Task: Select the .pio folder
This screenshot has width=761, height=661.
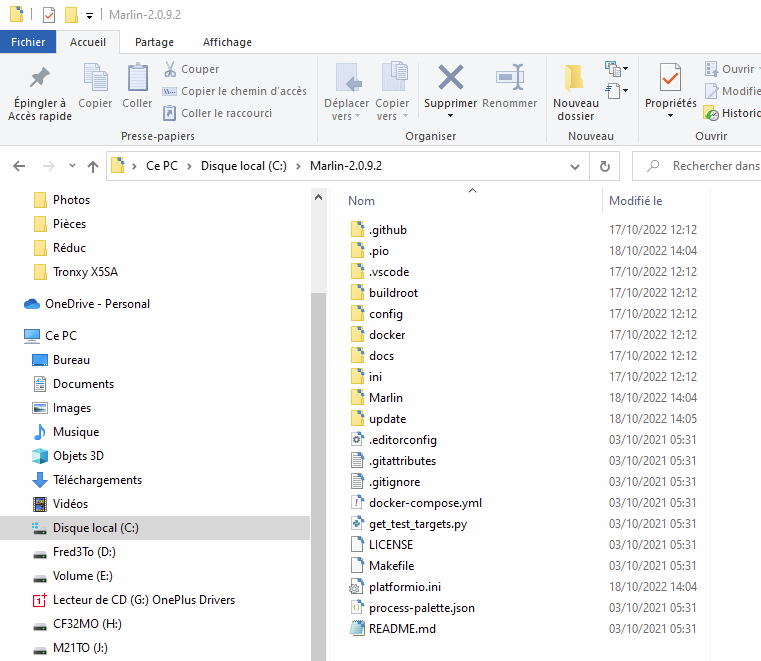Action: pyautogui.click(x=379, y=251)
